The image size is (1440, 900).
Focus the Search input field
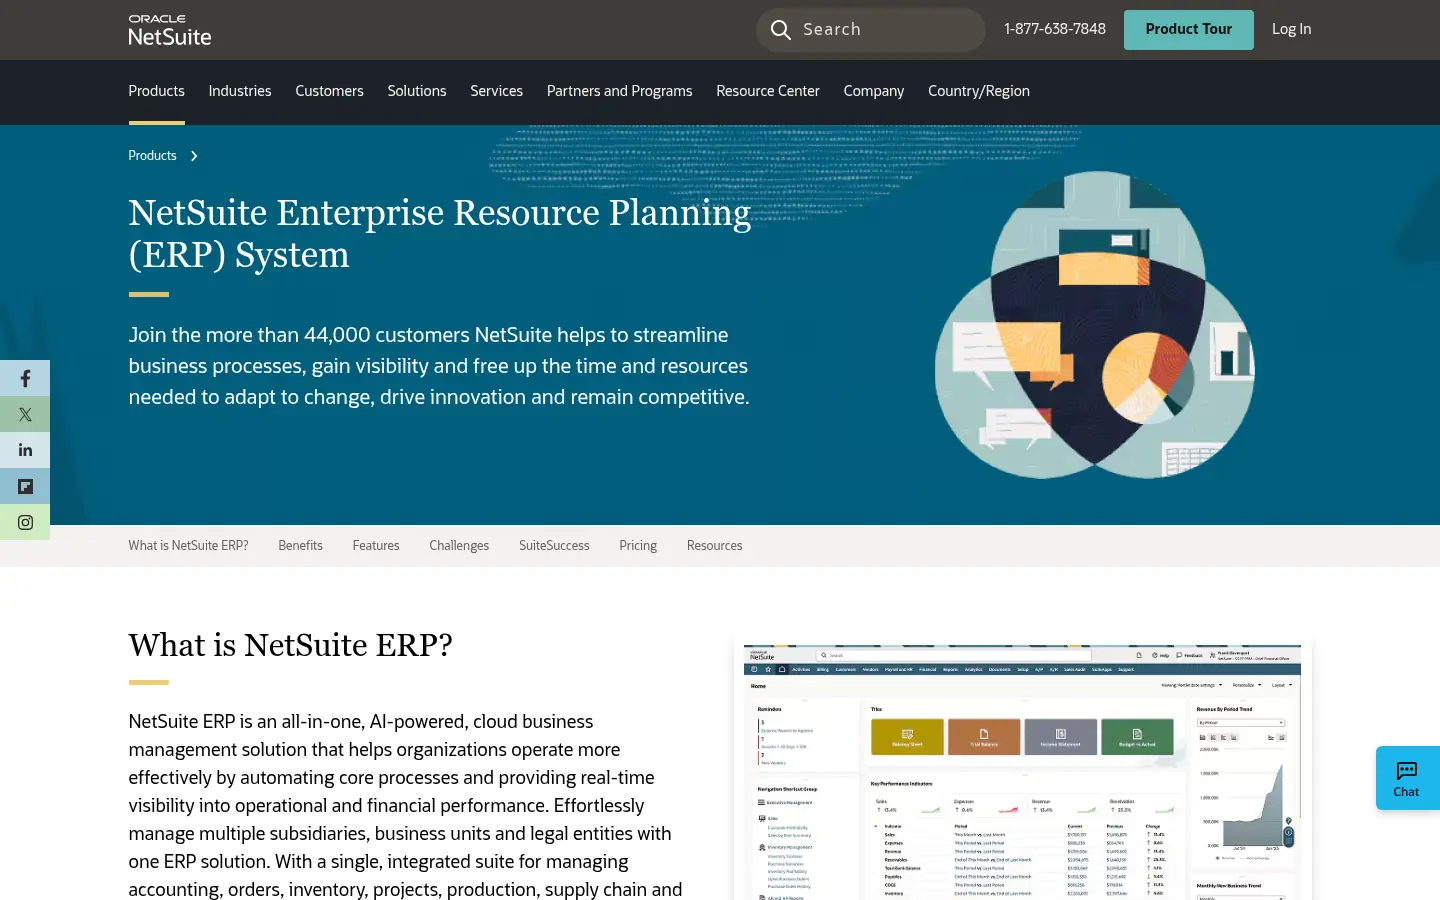[x=871, y=30]
